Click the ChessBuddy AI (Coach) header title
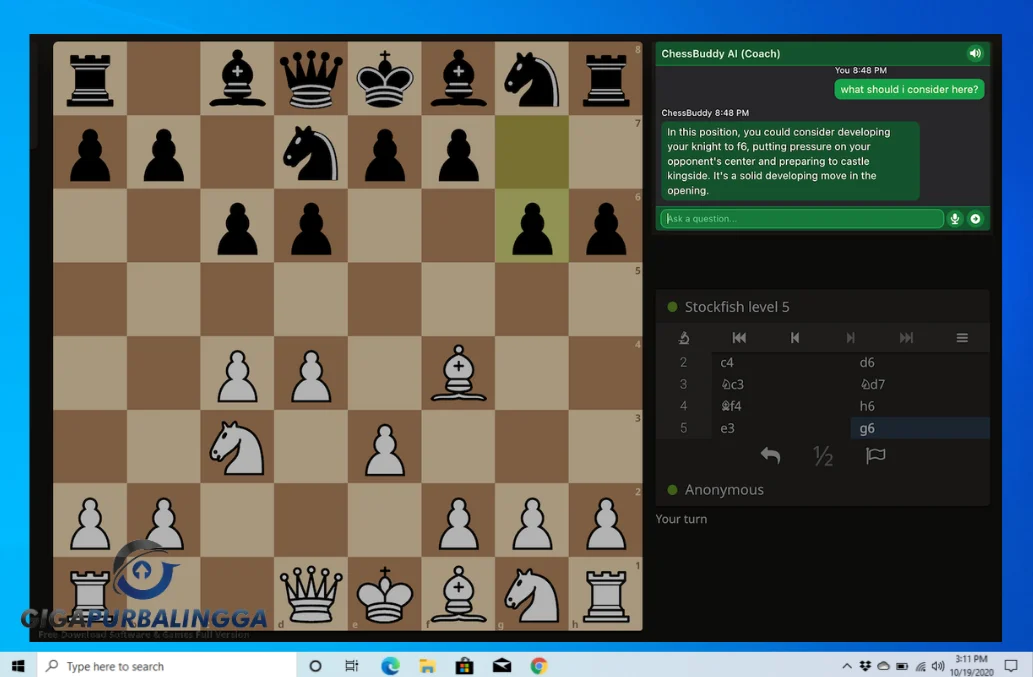Viewport: 1033px width, 677px height. 721,53
